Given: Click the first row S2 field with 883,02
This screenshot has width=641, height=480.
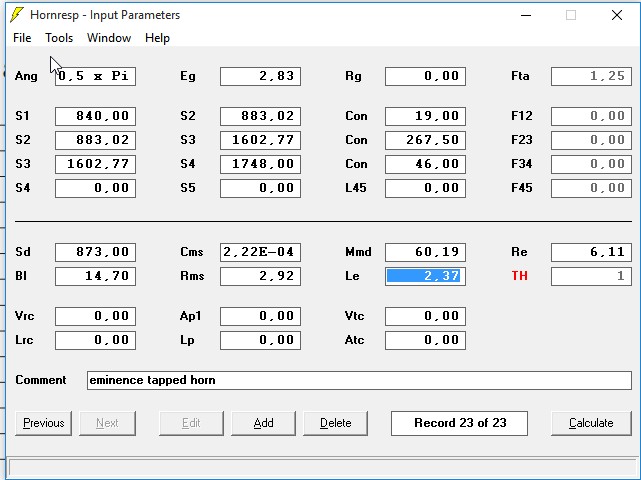Looking at the screenshot, I should tap(260, 116).
